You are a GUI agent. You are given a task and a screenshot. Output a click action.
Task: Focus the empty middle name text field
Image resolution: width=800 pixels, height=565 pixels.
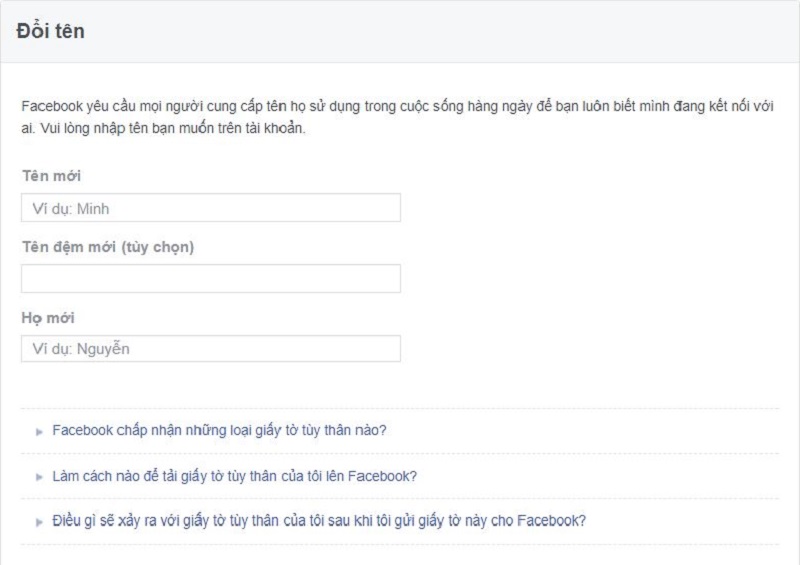(211, 279)
